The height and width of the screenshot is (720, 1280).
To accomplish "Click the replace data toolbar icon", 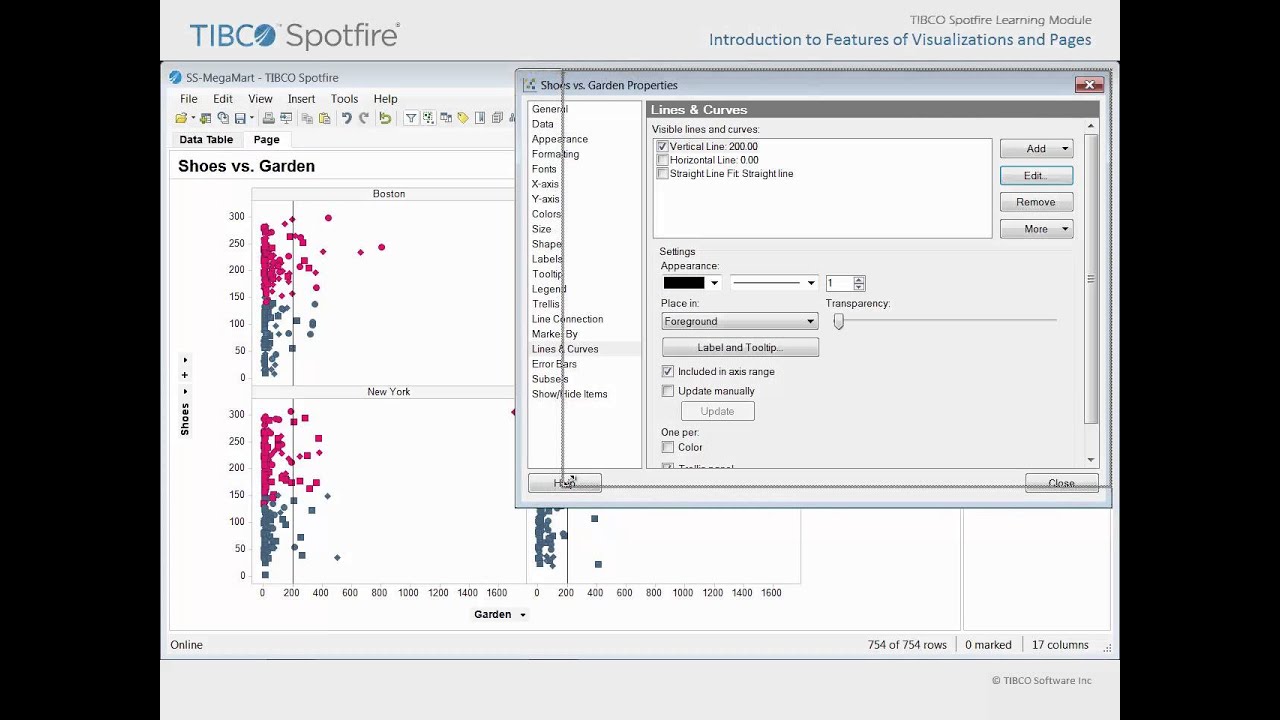I will coord(223,118).
